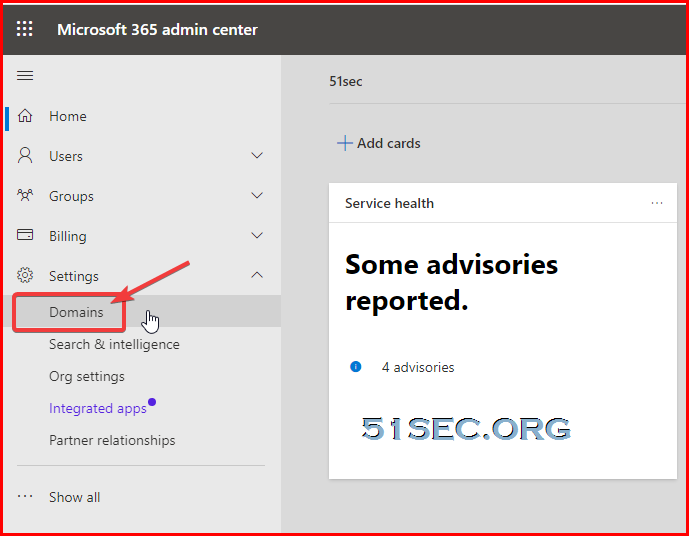Open Org settings
Image resolution: width=689 pixels, height=536 pixels.
[x=87, y=376]
